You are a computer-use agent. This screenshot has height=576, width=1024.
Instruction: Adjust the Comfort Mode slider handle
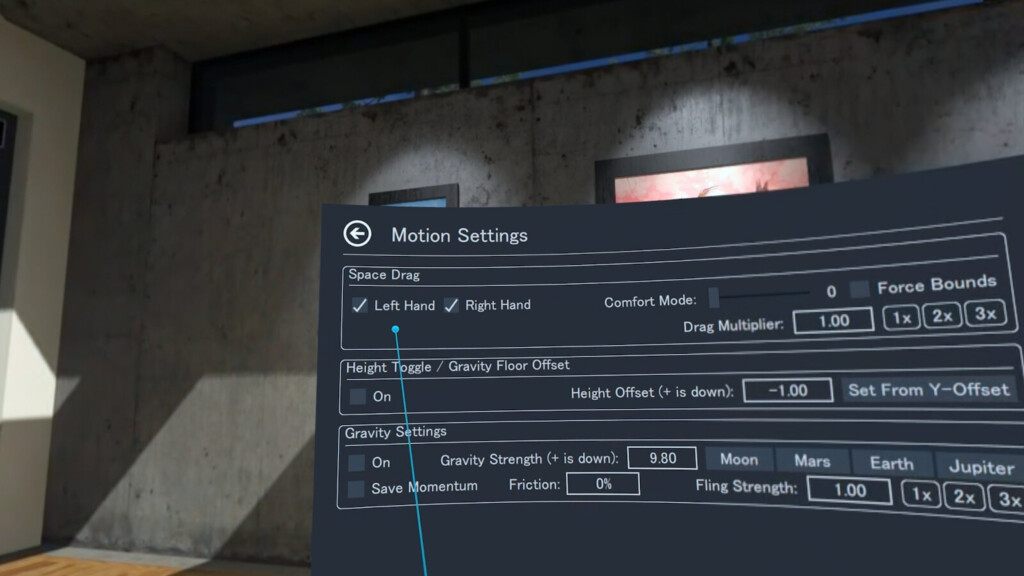(x=714, y=298)
